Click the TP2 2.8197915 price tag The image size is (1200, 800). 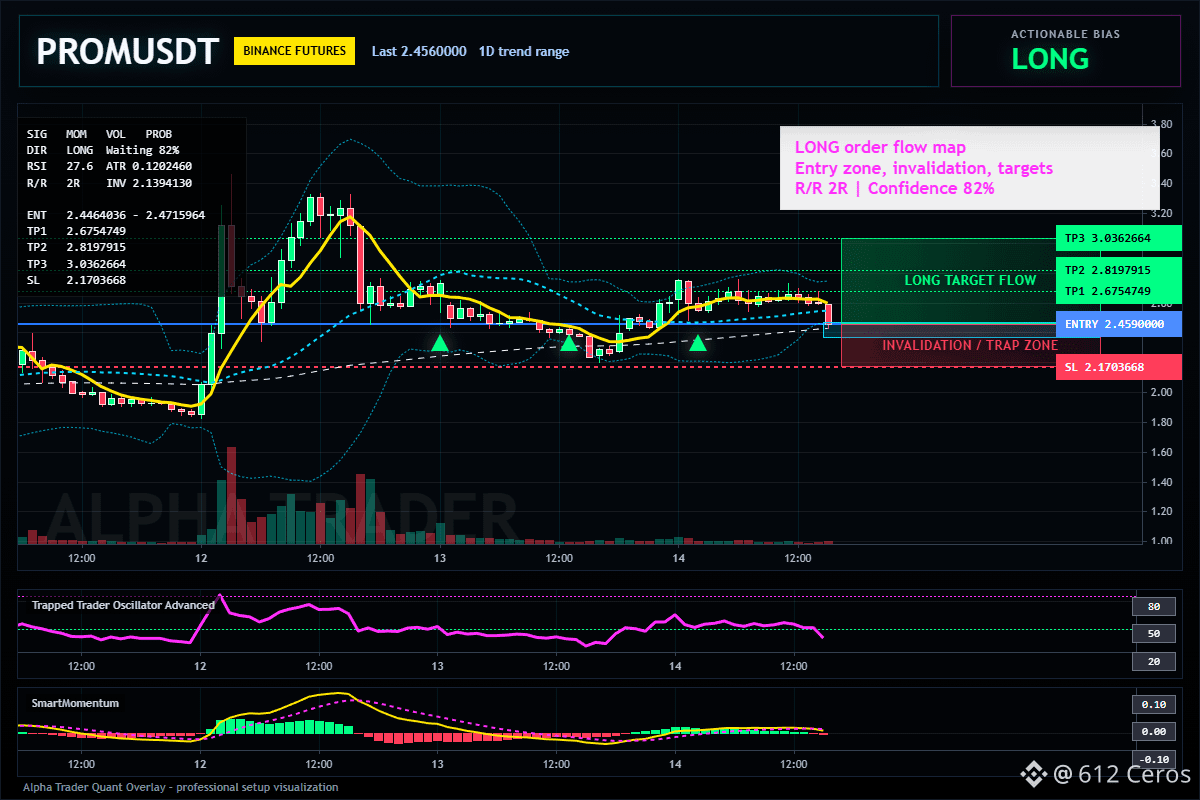pyautogui.click(x=1119, y=270)
